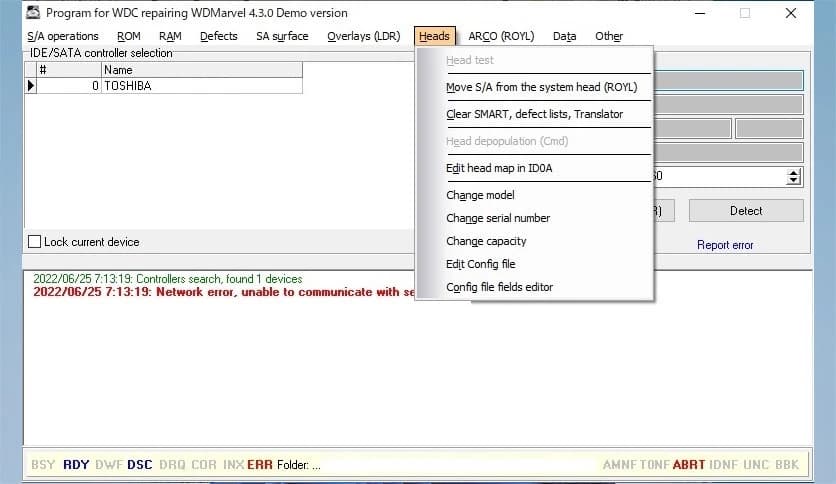Click the top info field next to menu

point(728,80)
